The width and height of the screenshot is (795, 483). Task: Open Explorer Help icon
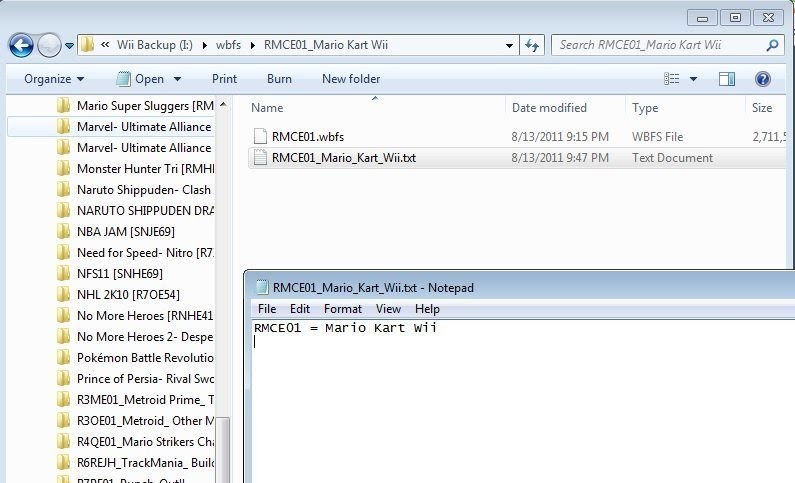[763, 79]
